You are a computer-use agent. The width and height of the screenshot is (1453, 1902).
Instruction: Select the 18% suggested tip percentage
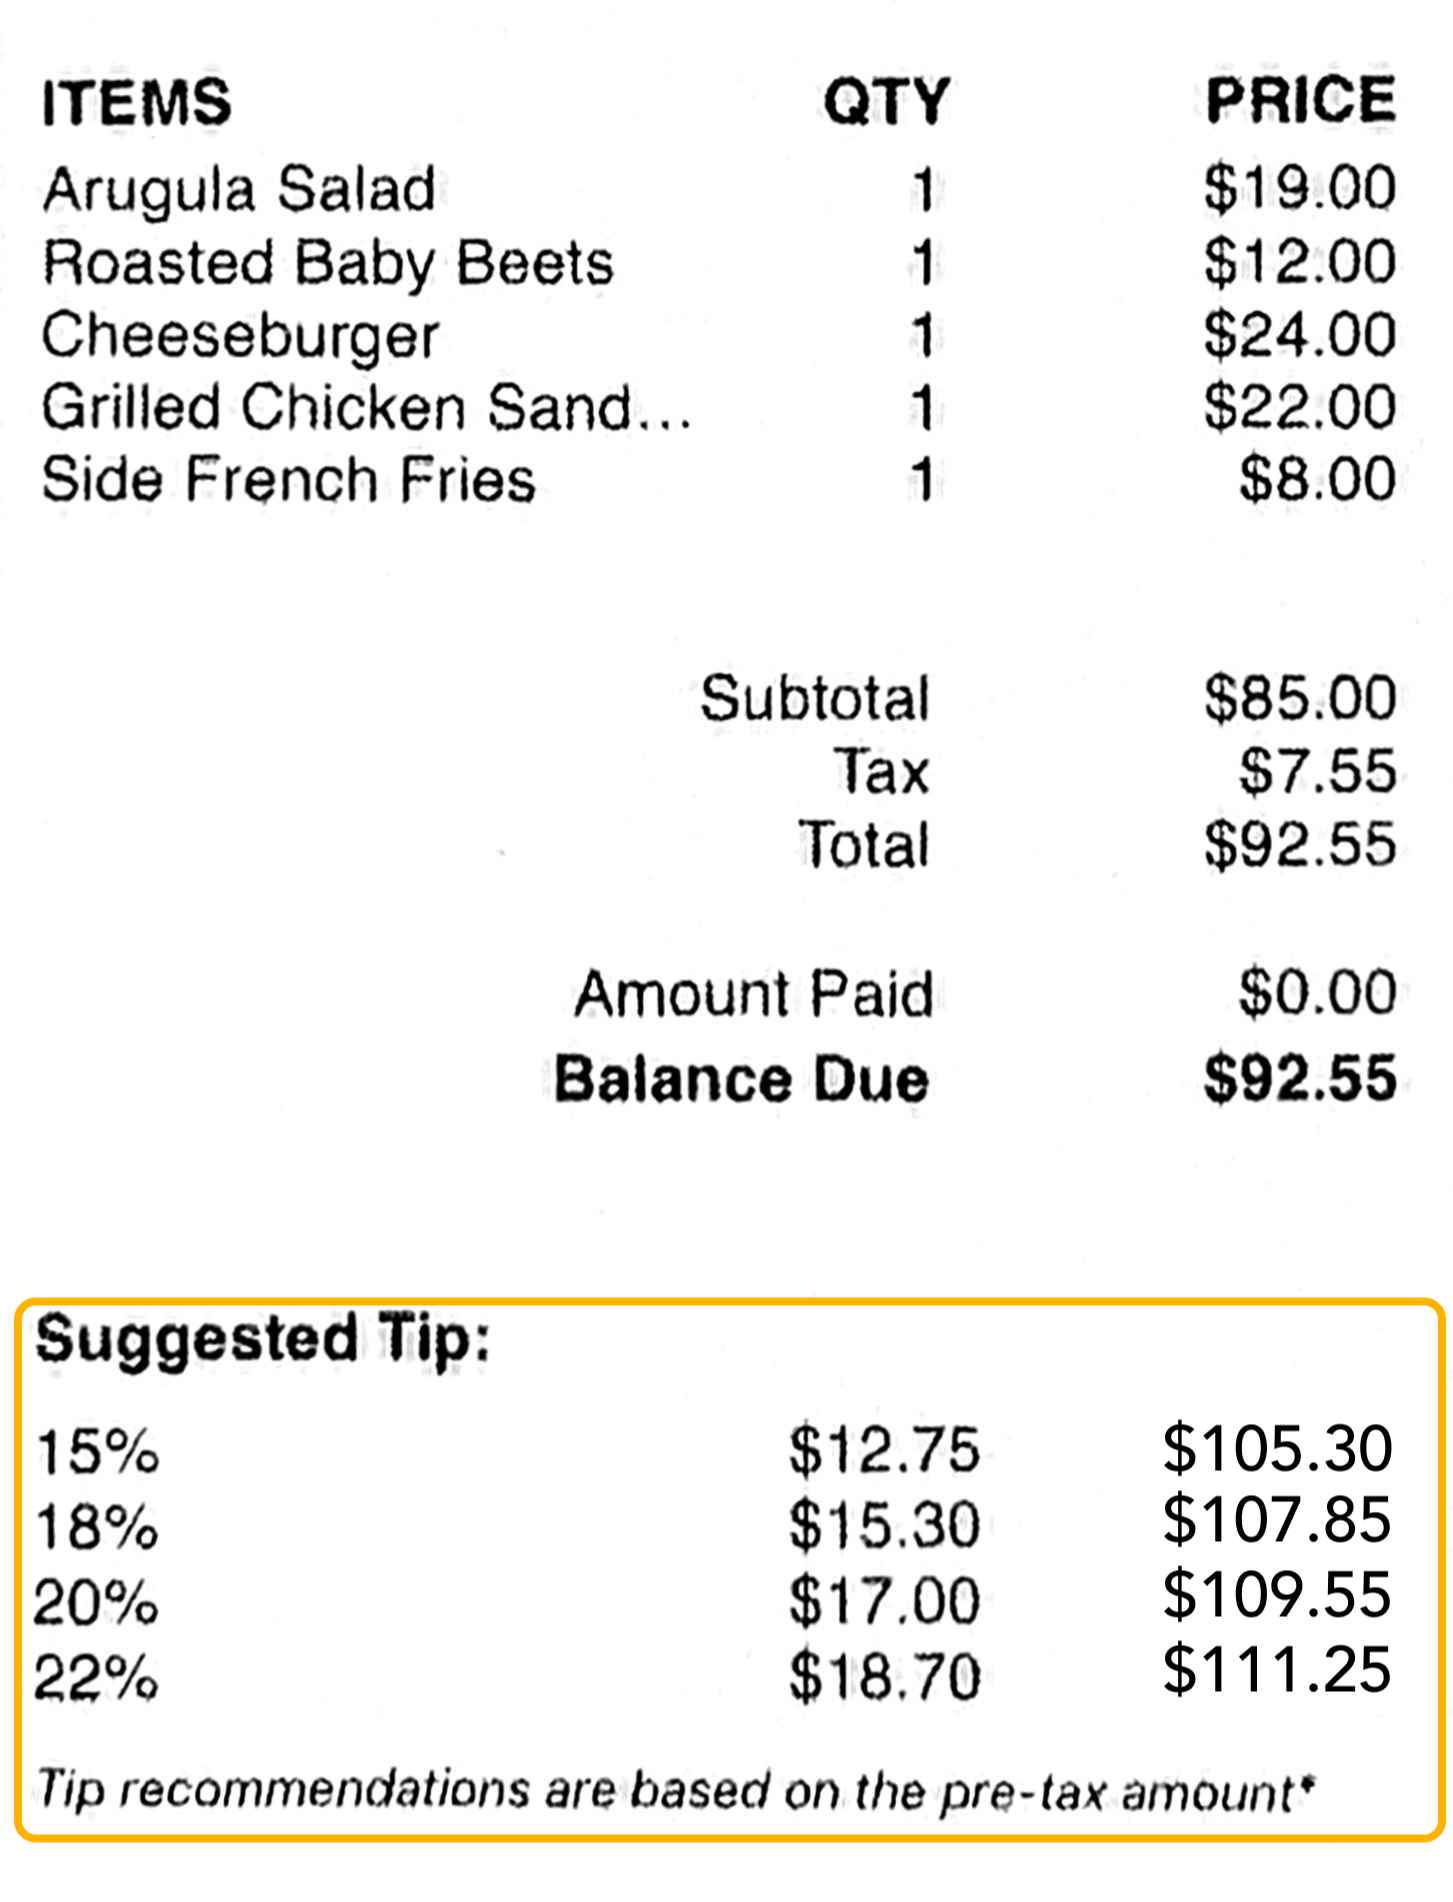[x=96, y=1527]
